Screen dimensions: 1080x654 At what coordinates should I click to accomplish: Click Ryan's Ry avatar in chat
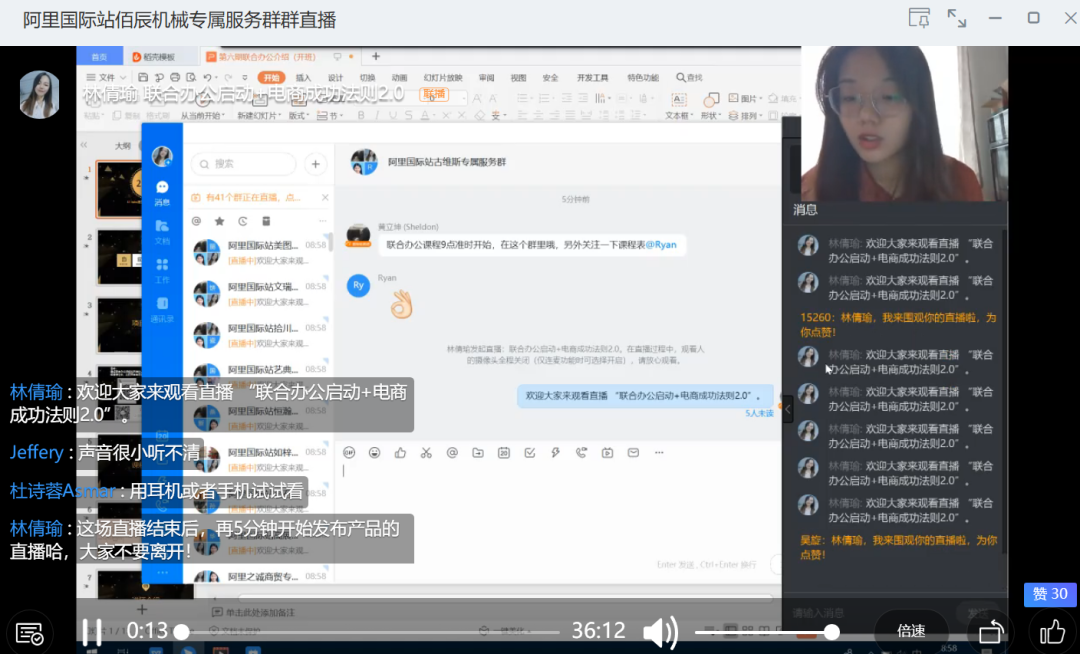point(358,285)
